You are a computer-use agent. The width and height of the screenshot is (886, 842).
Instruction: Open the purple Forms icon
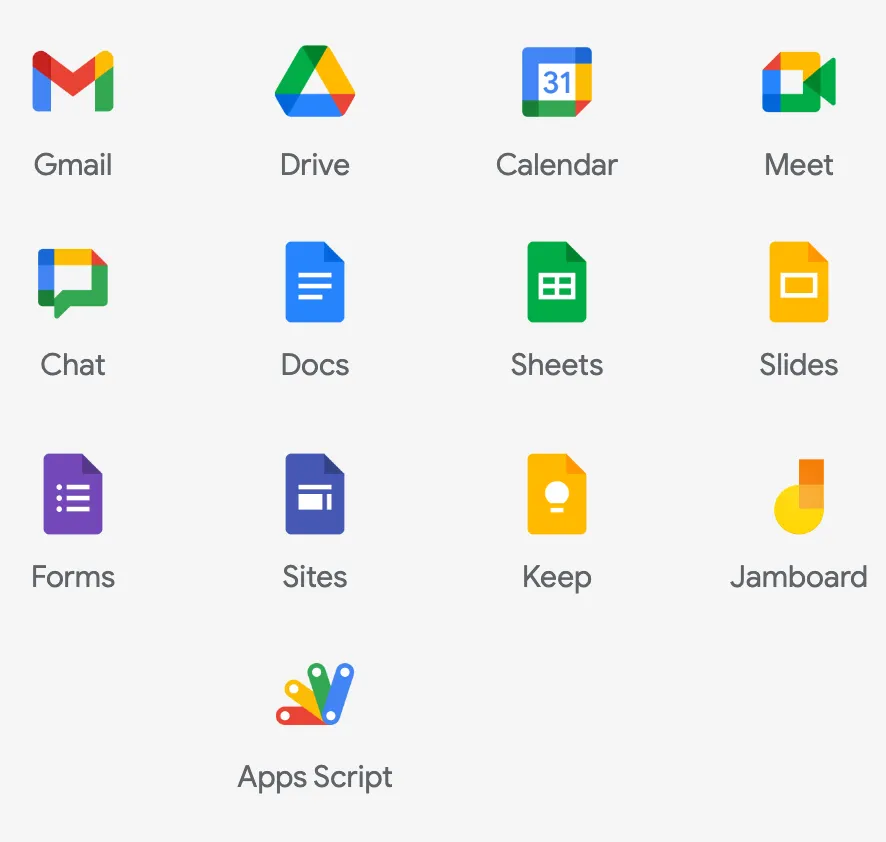tap(73, 494)
